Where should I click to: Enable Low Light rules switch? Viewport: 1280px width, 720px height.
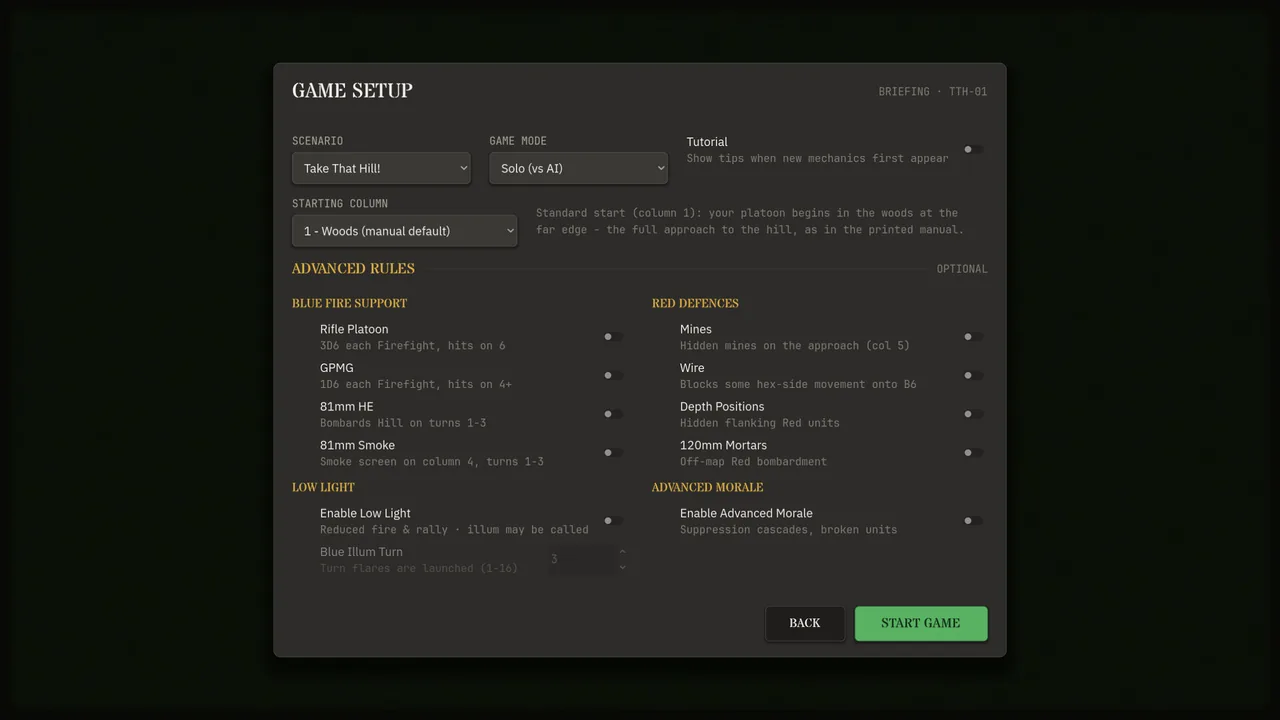(x=613, y=521)
